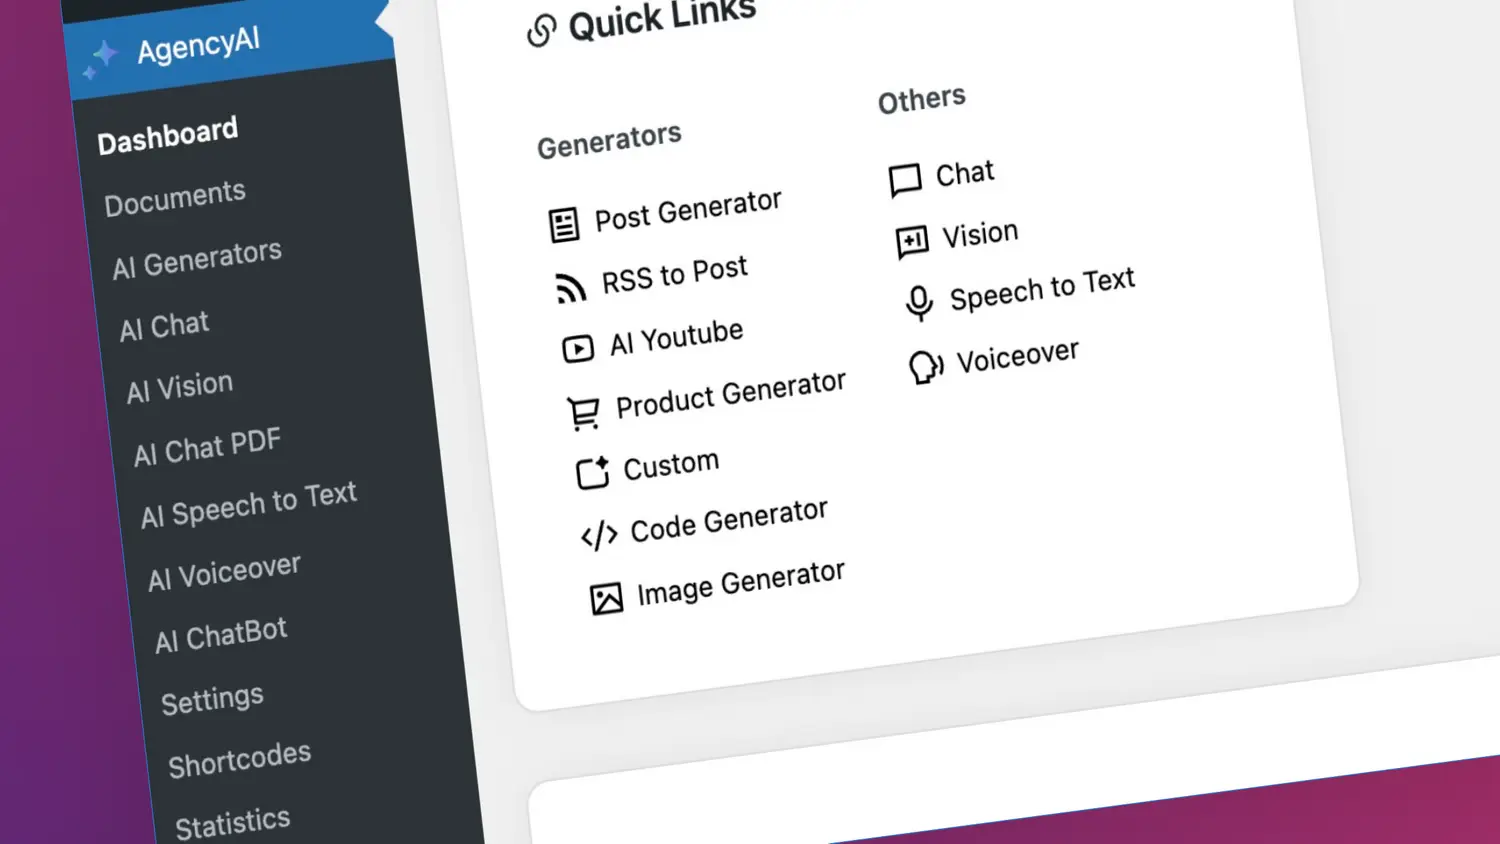Select Shortcodes in the sidebar menu

pyautogui.click(x=239, y=760)
